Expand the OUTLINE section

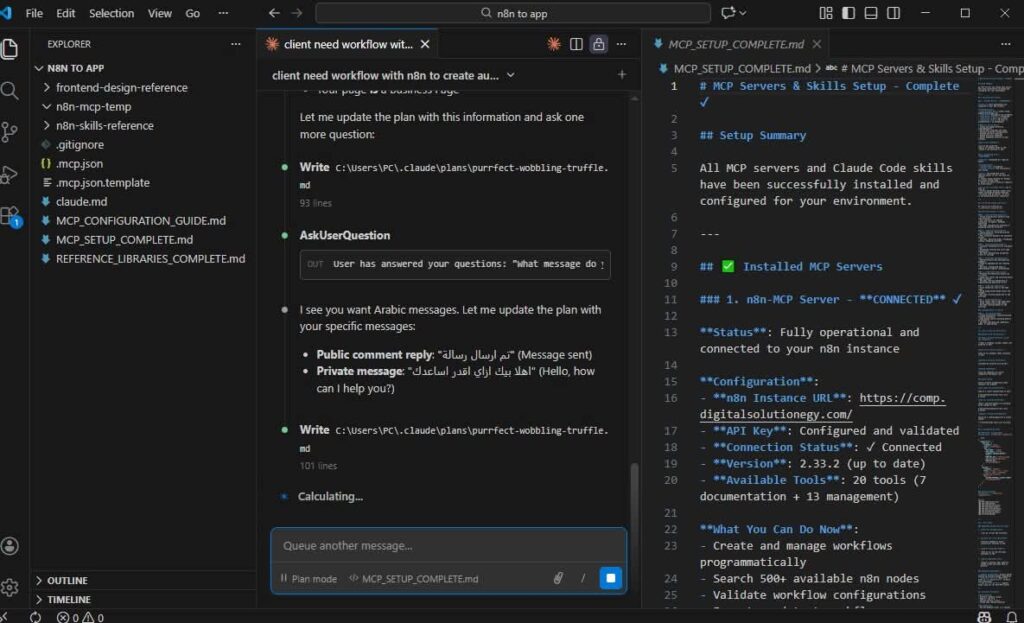(67, 580)
